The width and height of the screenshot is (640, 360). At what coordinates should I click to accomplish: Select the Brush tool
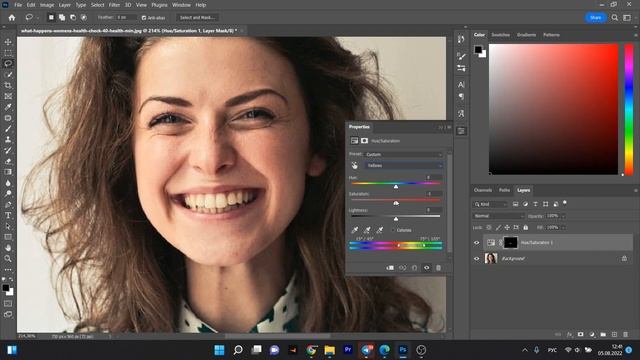pyautogui.click(x=8, y=129)
